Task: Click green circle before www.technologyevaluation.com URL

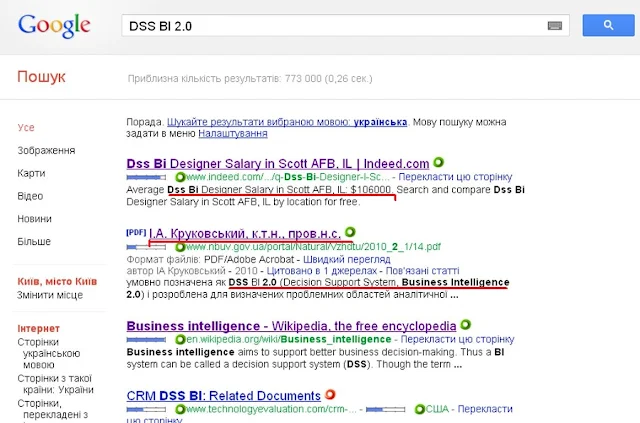Action: [180, 409]
